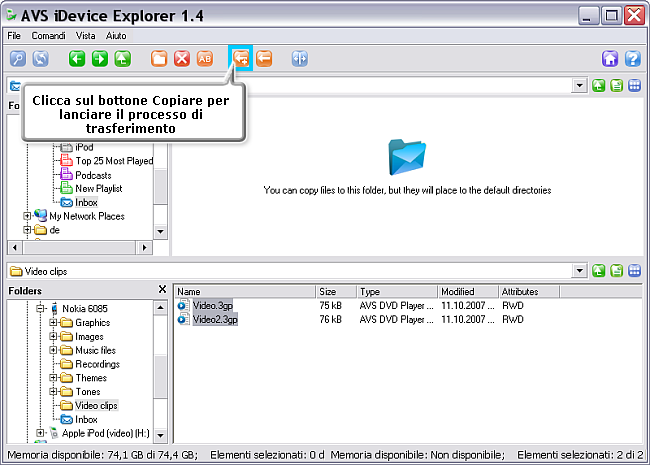This screenshot has height=465, width=650.
Task: Open the Vista menu
Action: (x=85, y=36)
